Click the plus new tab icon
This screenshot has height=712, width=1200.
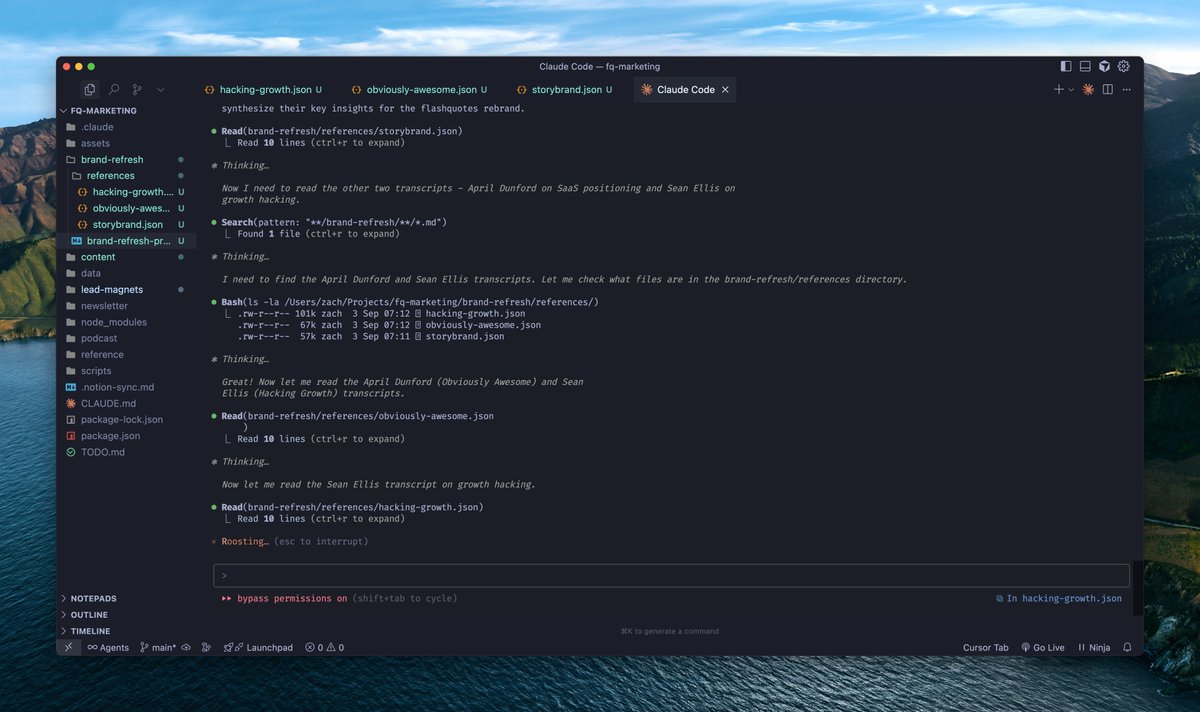click(x=1059, y=89)
